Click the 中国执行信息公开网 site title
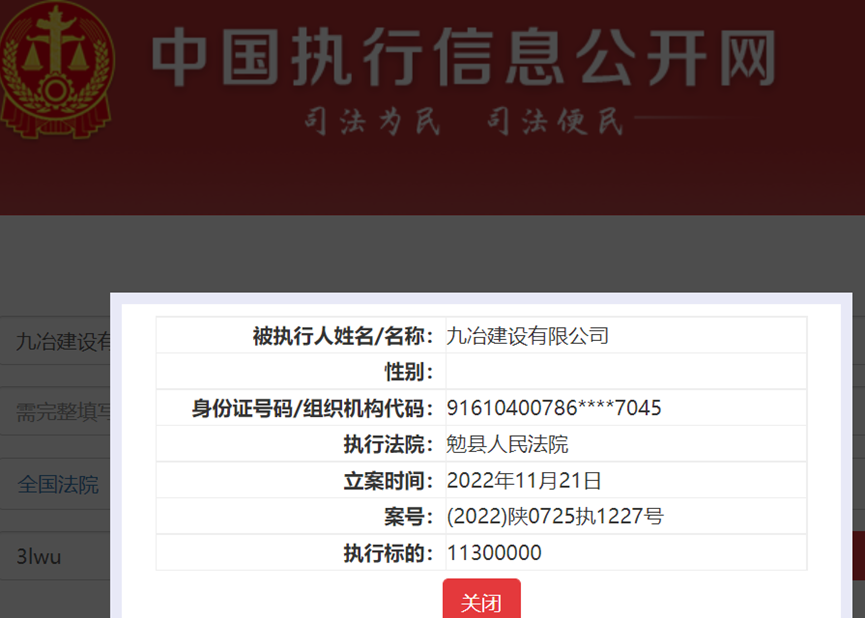 [x=464, y=57]
